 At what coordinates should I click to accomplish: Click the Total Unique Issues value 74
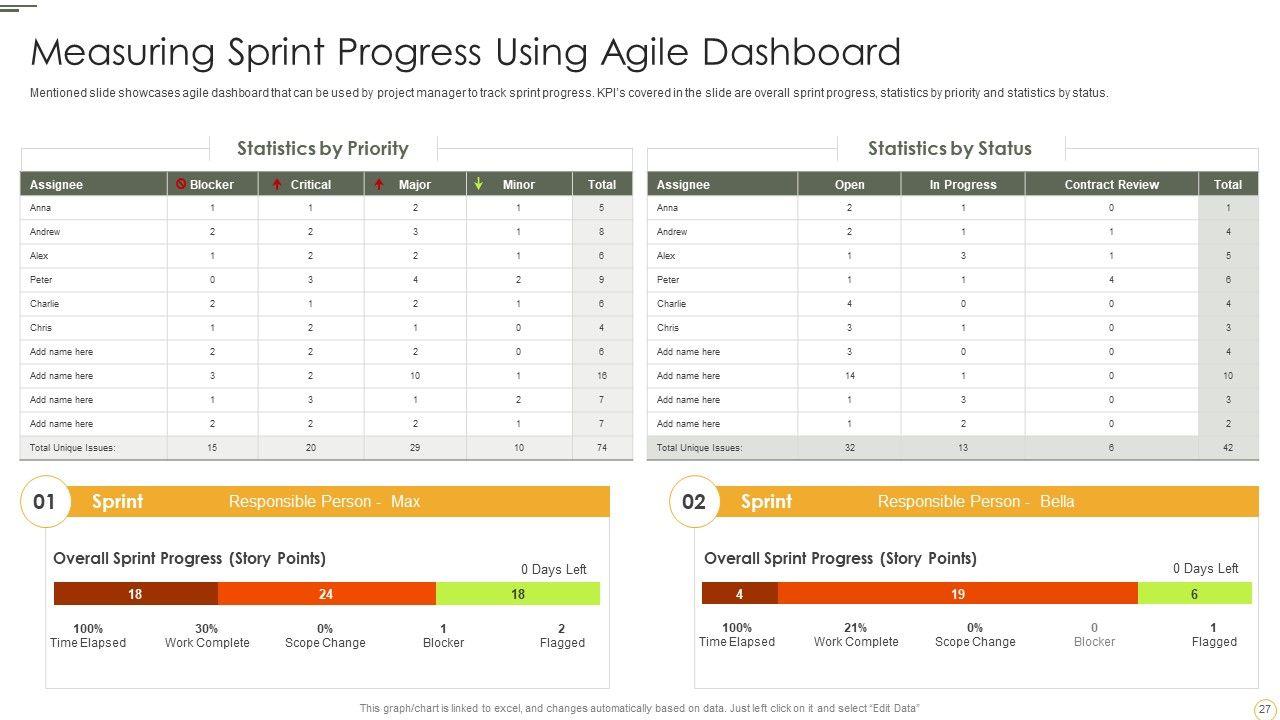[602, 448]
